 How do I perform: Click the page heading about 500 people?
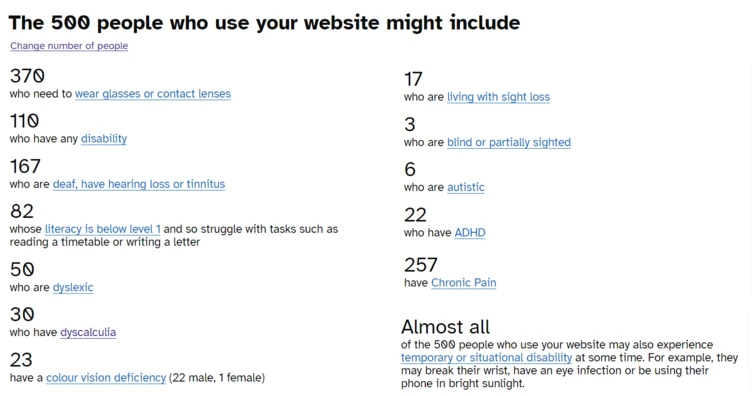click(x=264, y=23)
